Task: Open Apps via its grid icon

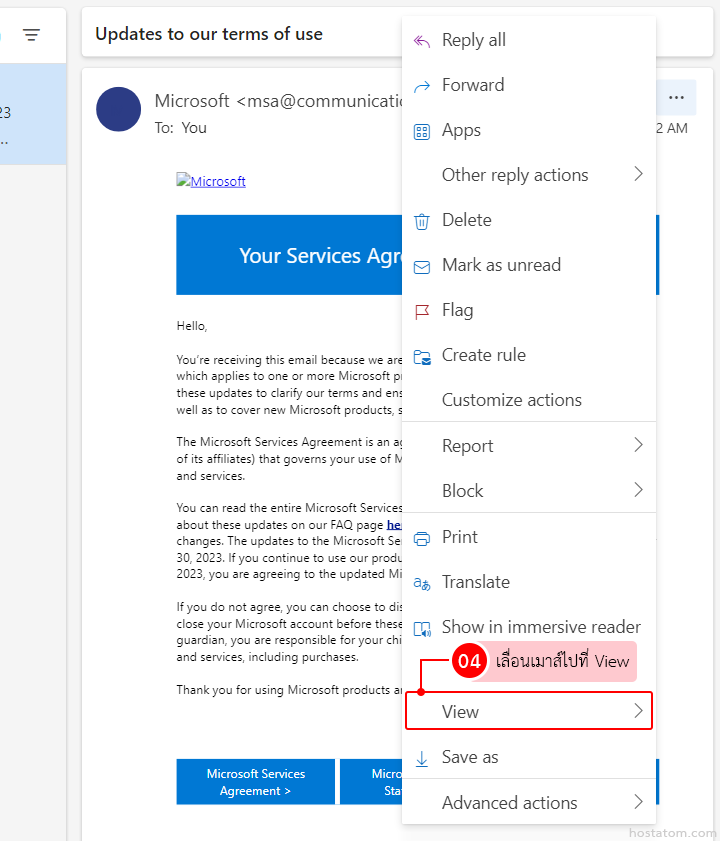Action: tap(422, 131)
